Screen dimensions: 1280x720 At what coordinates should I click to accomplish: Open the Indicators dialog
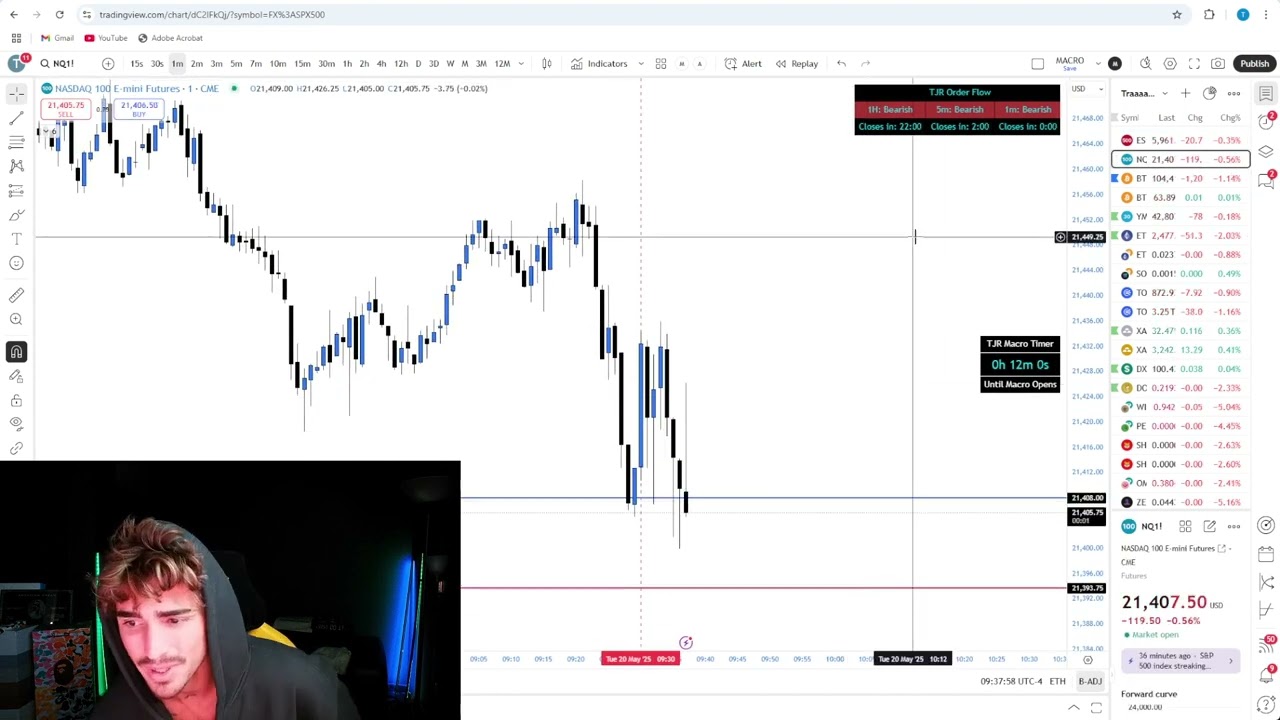pyautogui.click(x=599, y=64)
